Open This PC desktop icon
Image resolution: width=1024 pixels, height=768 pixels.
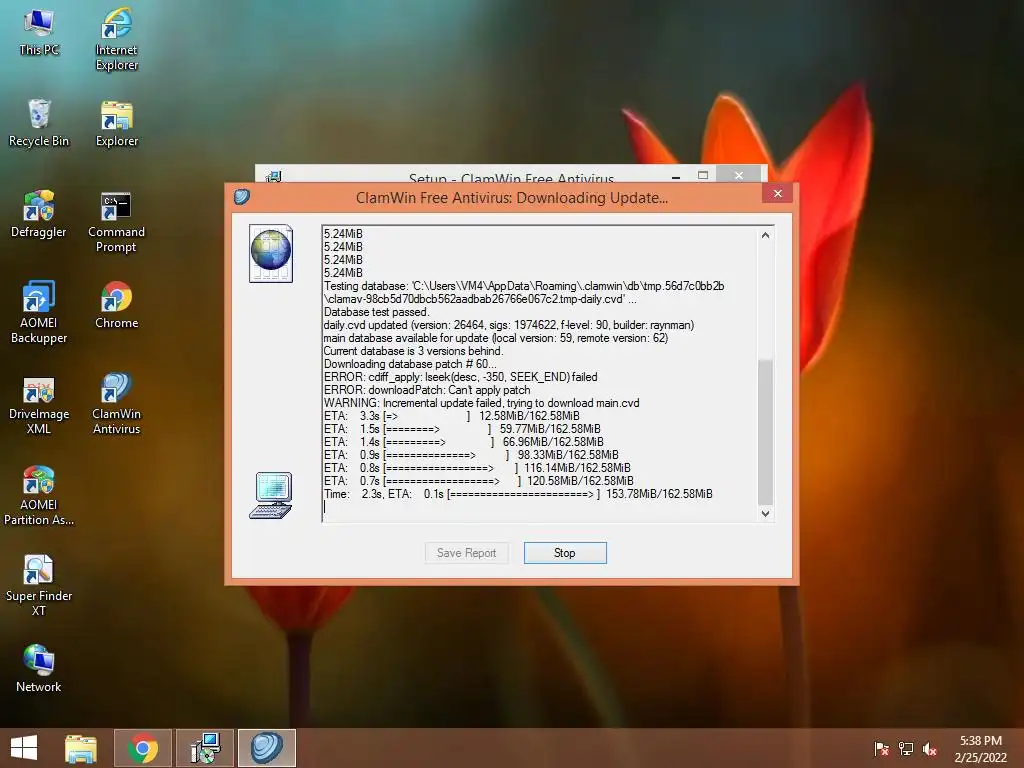39,33
